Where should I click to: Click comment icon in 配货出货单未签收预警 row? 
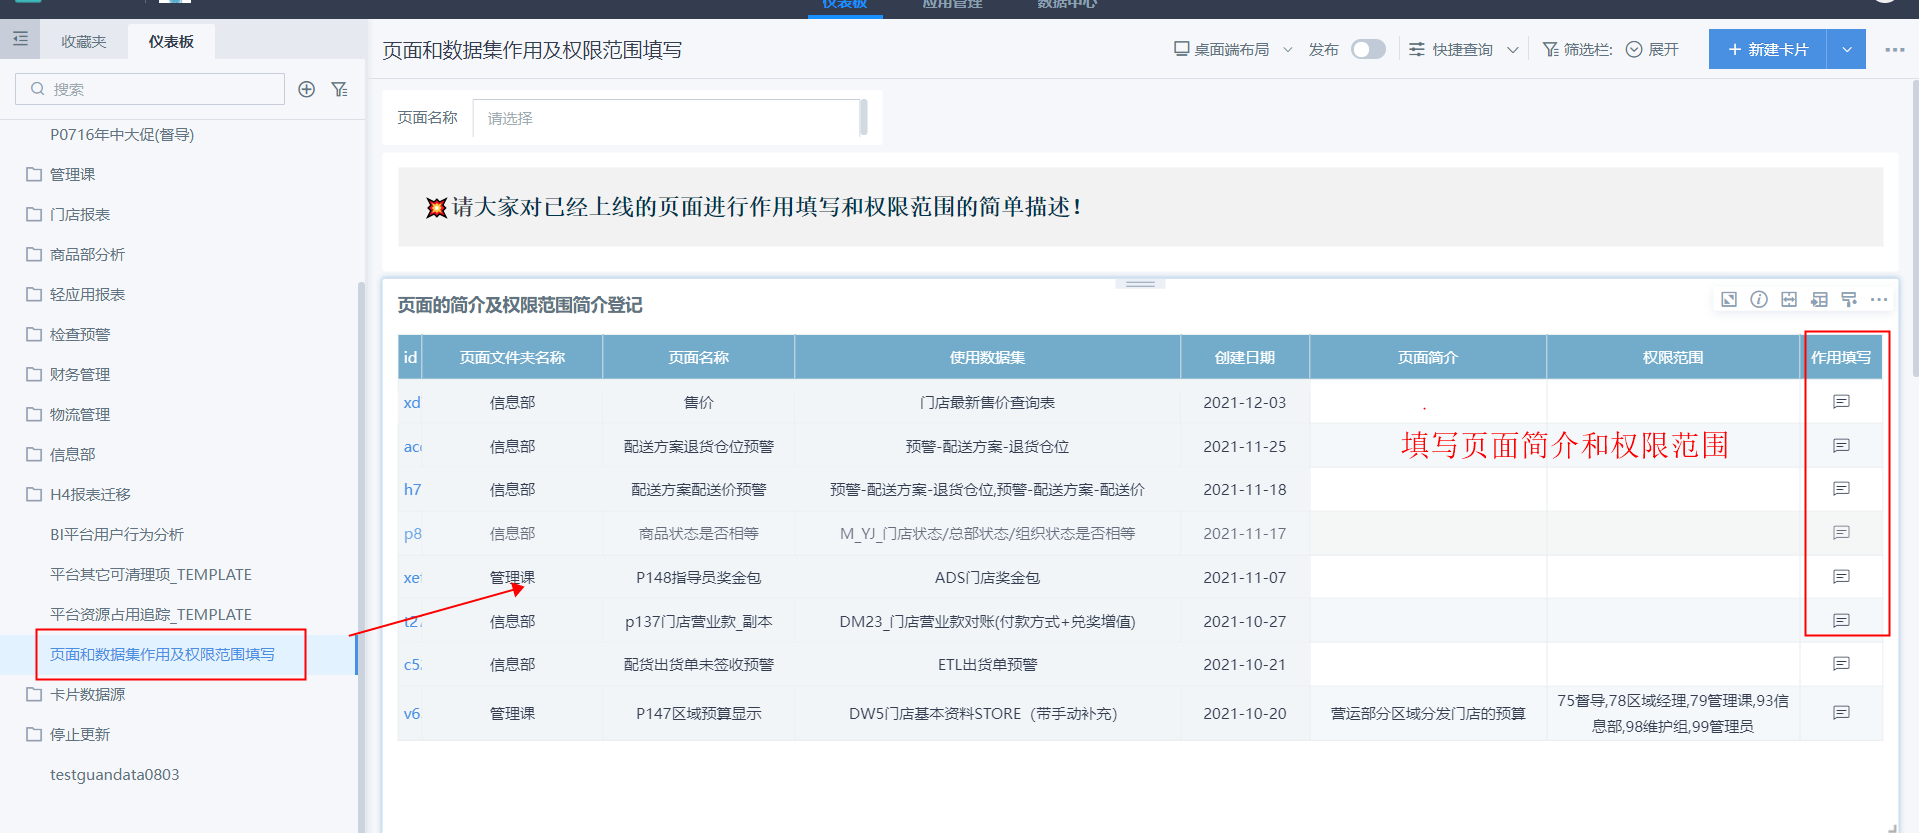(x=1841, y=664)
